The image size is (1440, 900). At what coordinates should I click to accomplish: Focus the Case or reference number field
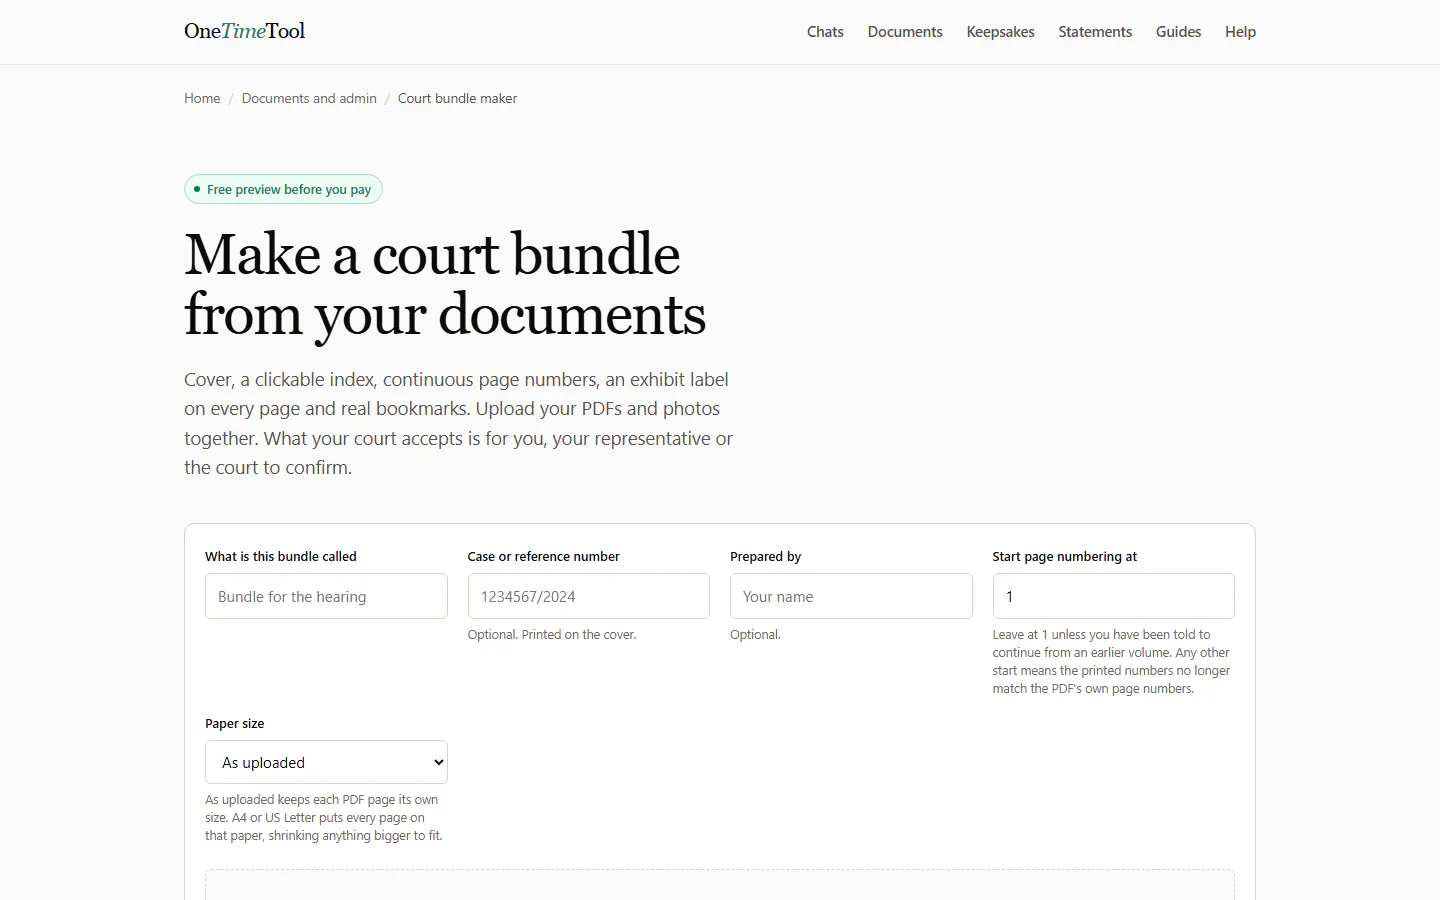[x=588, y=596]
